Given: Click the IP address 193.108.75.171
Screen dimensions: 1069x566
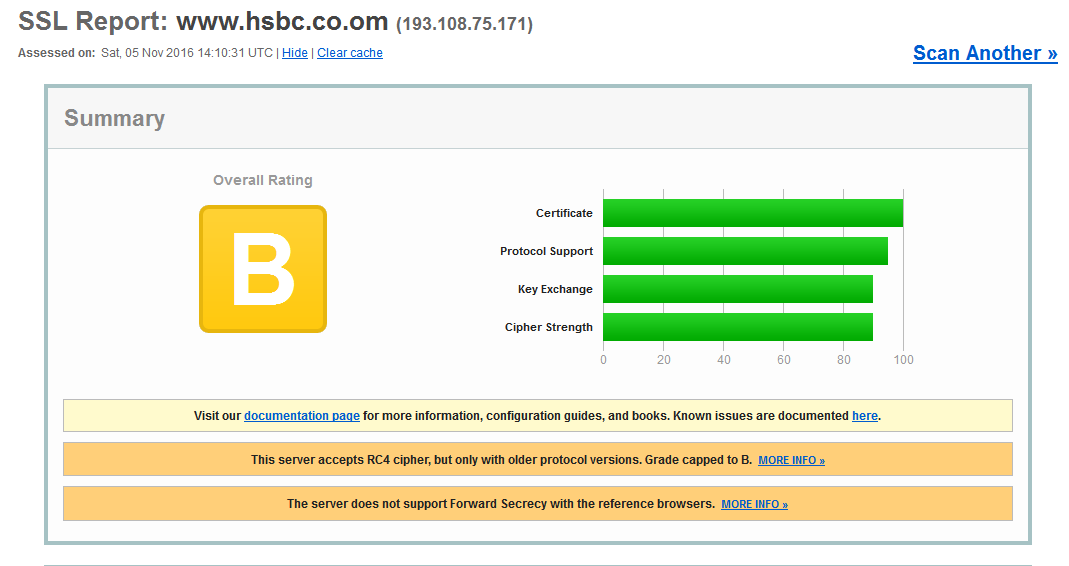Looking at the screenshot, I should tap(464, 24).
